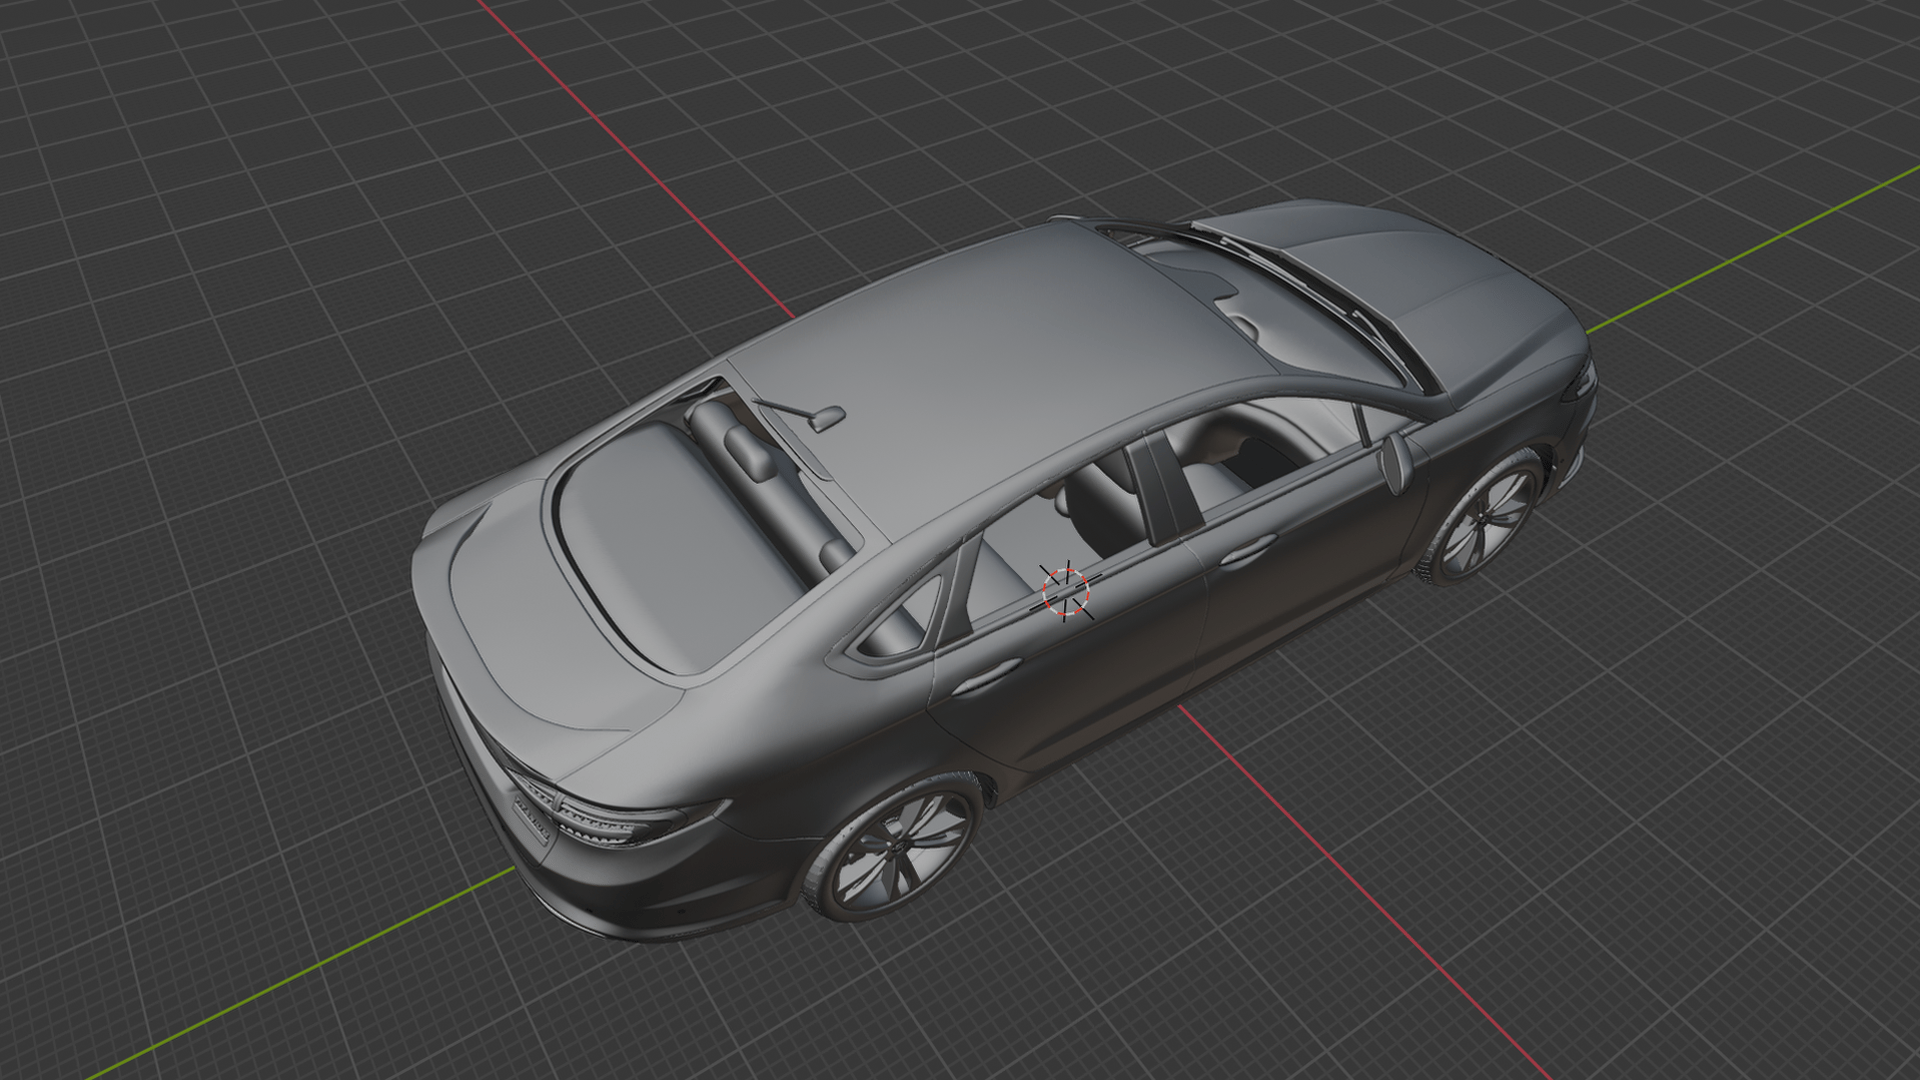1920x1080 pixels.
Task: Select the rear seat headrest through rear window
Action: pos(752,451)
